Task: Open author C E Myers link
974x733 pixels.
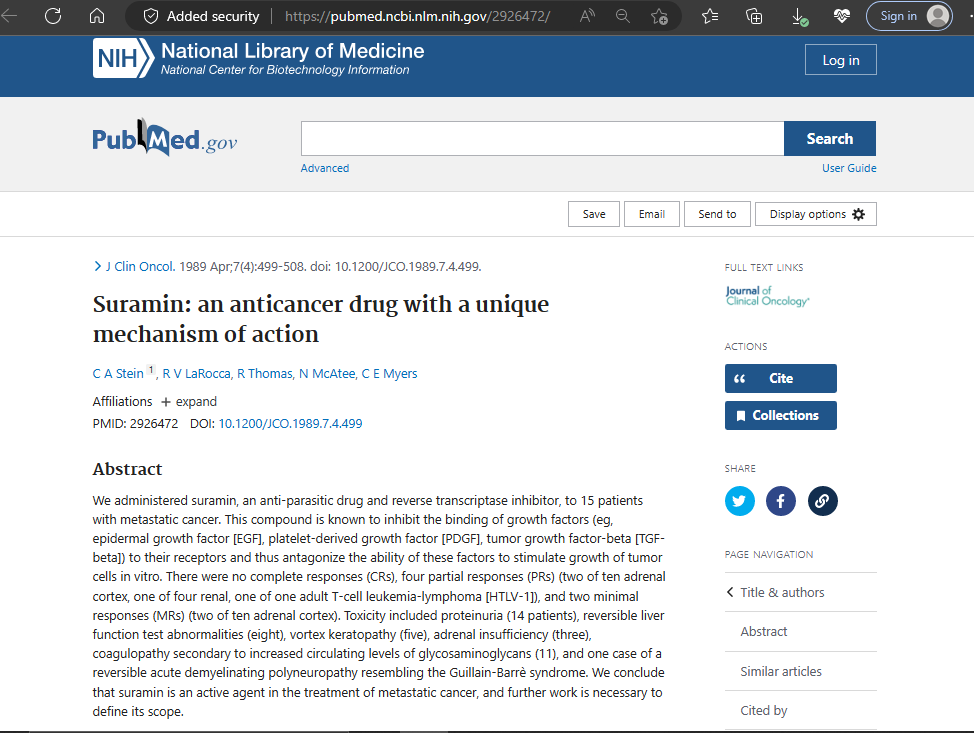Action: point(389,374)
